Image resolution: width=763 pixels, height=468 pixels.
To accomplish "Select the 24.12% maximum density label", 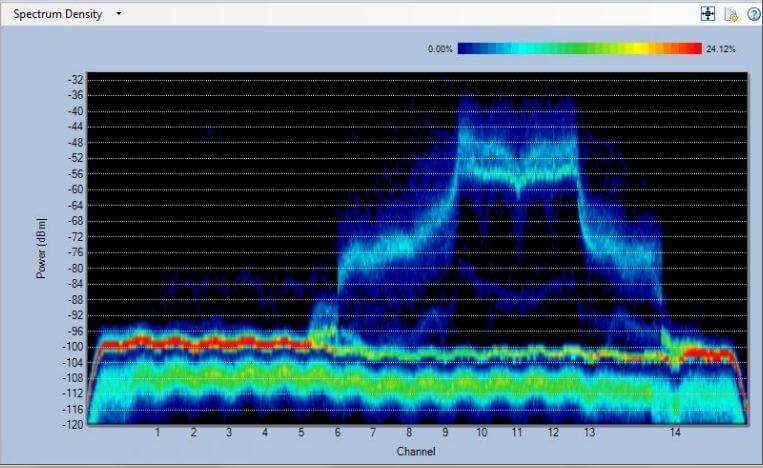I will 720,48.
